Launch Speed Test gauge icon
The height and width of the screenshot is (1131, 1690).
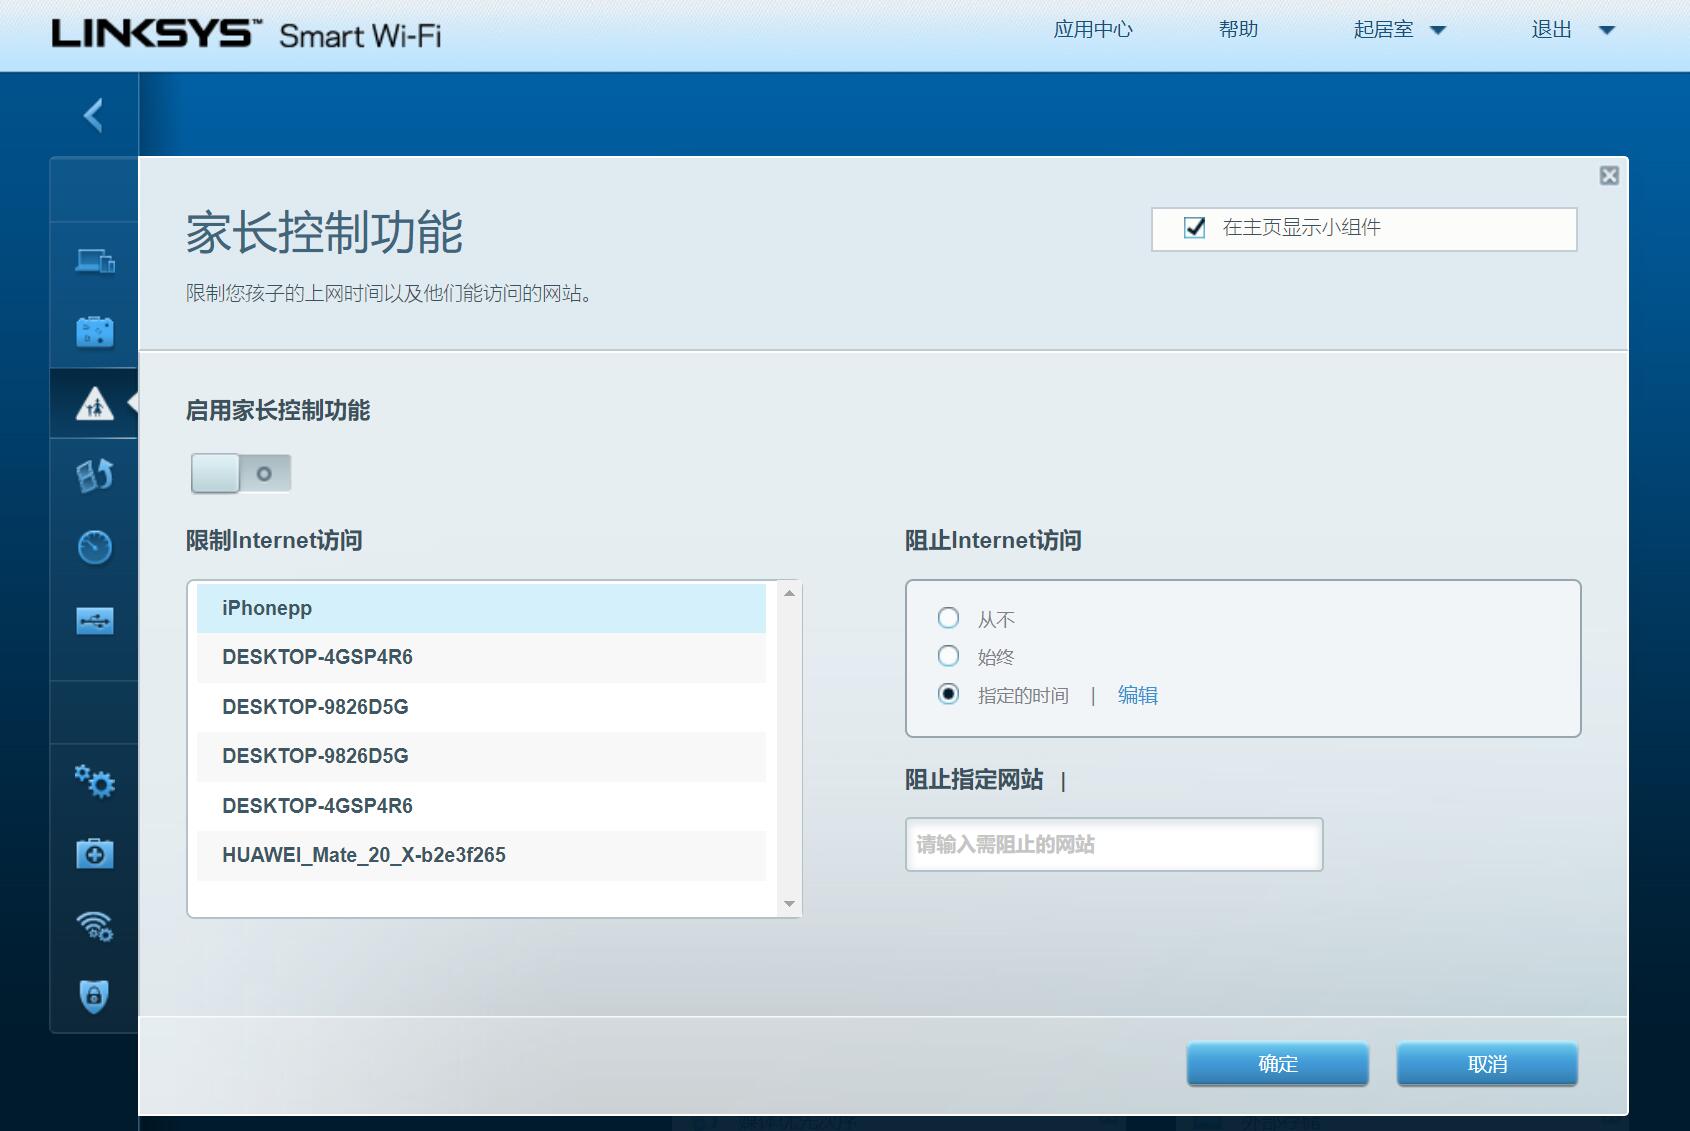95,547
